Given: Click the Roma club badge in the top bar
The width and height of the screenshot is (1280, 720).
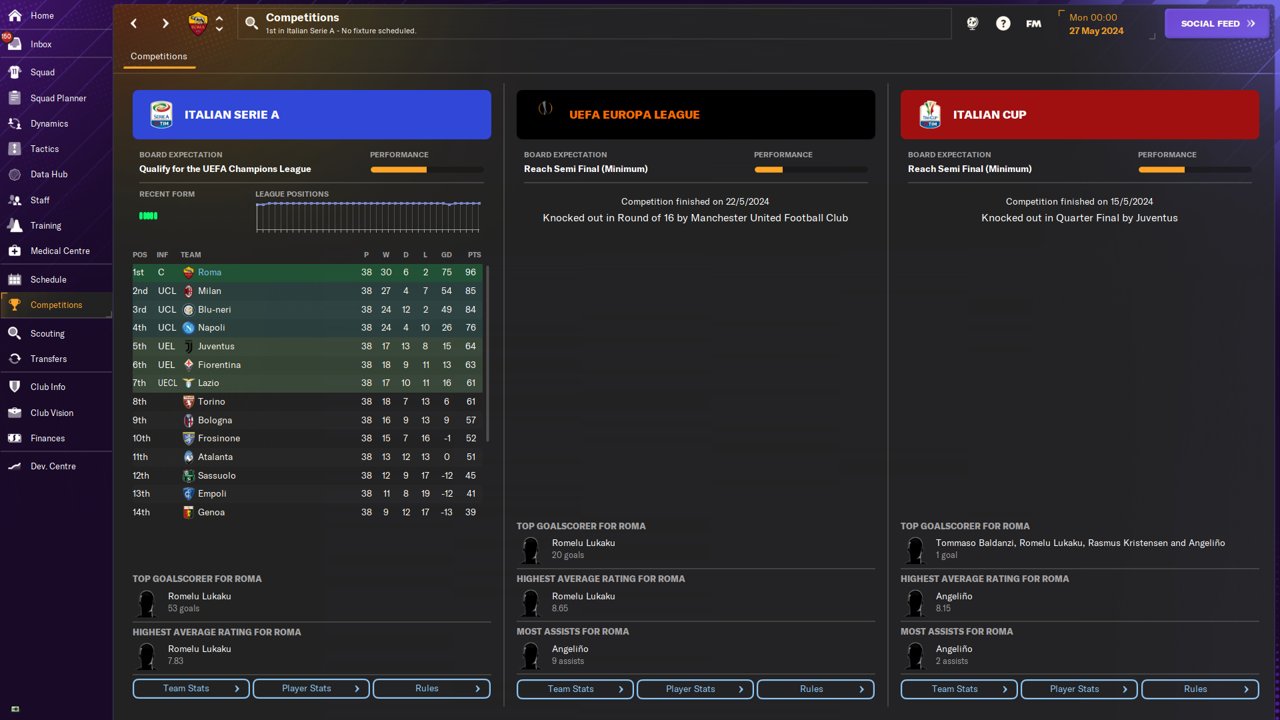Looking at the screenshot, I should [x=198, y=23].
